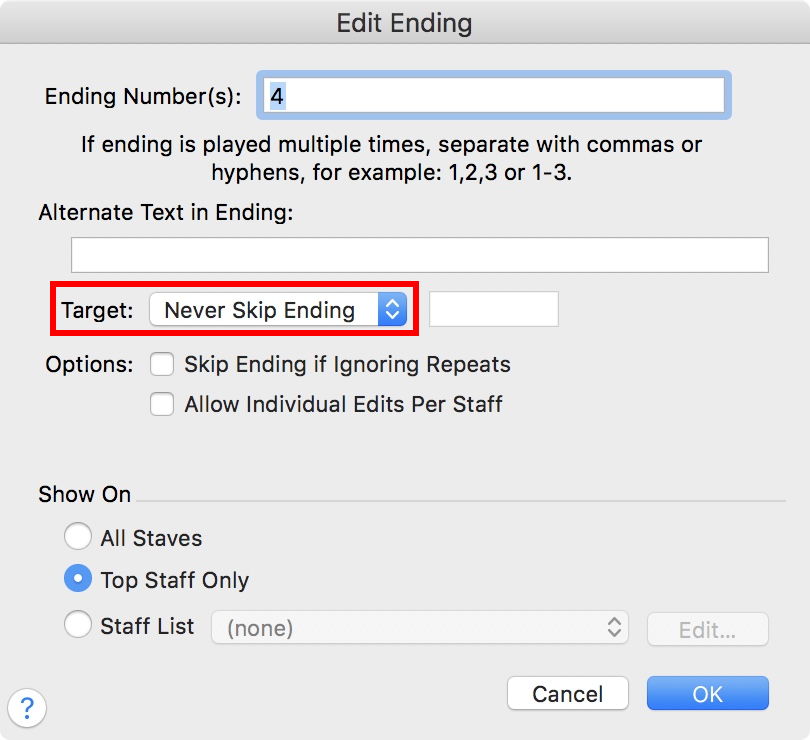The image size is (810, 740).
Task: Click the empty field beside Target dropdown
Action: coord(493,309)
